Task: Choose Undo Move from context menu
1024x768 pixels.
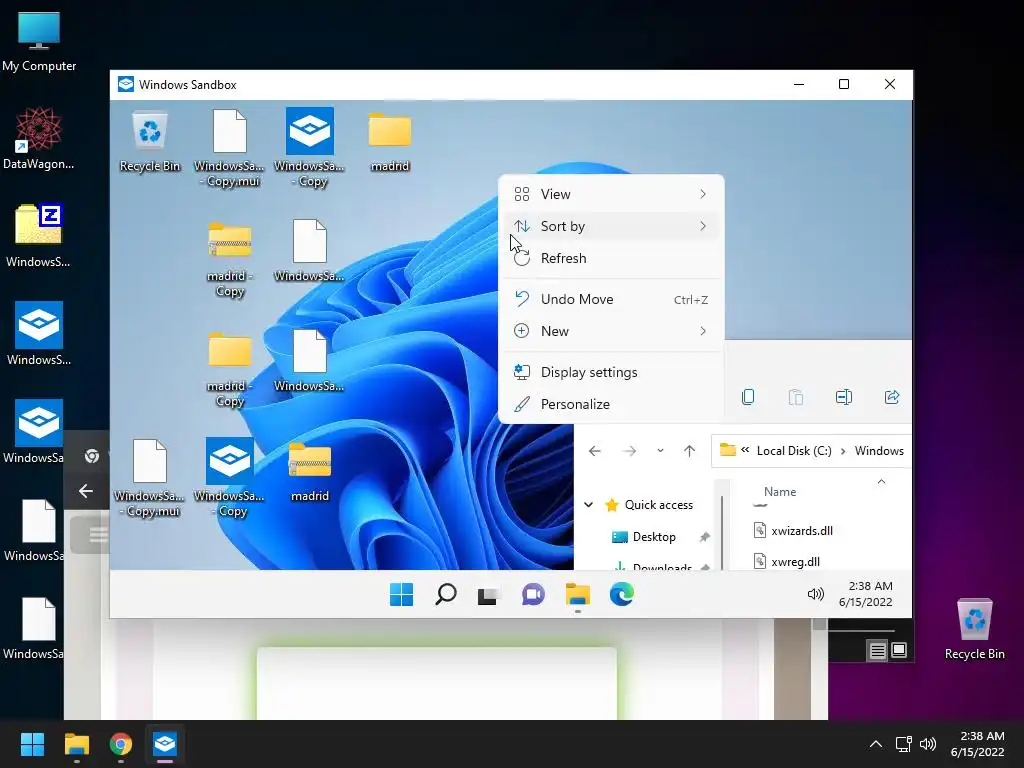Action: coord(611,299)
